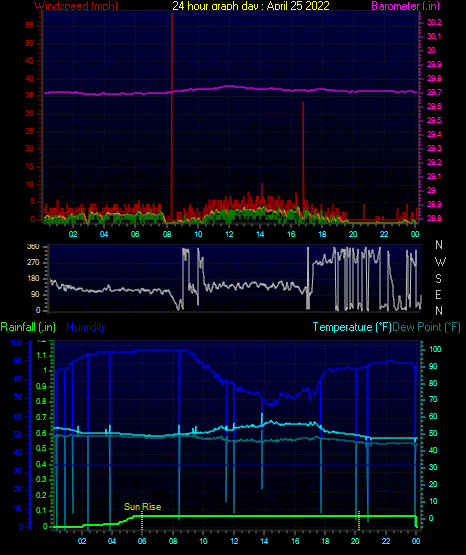Click the S compass direction label
The height and width of the screenshot is (555, 466).
pos(438,279)
